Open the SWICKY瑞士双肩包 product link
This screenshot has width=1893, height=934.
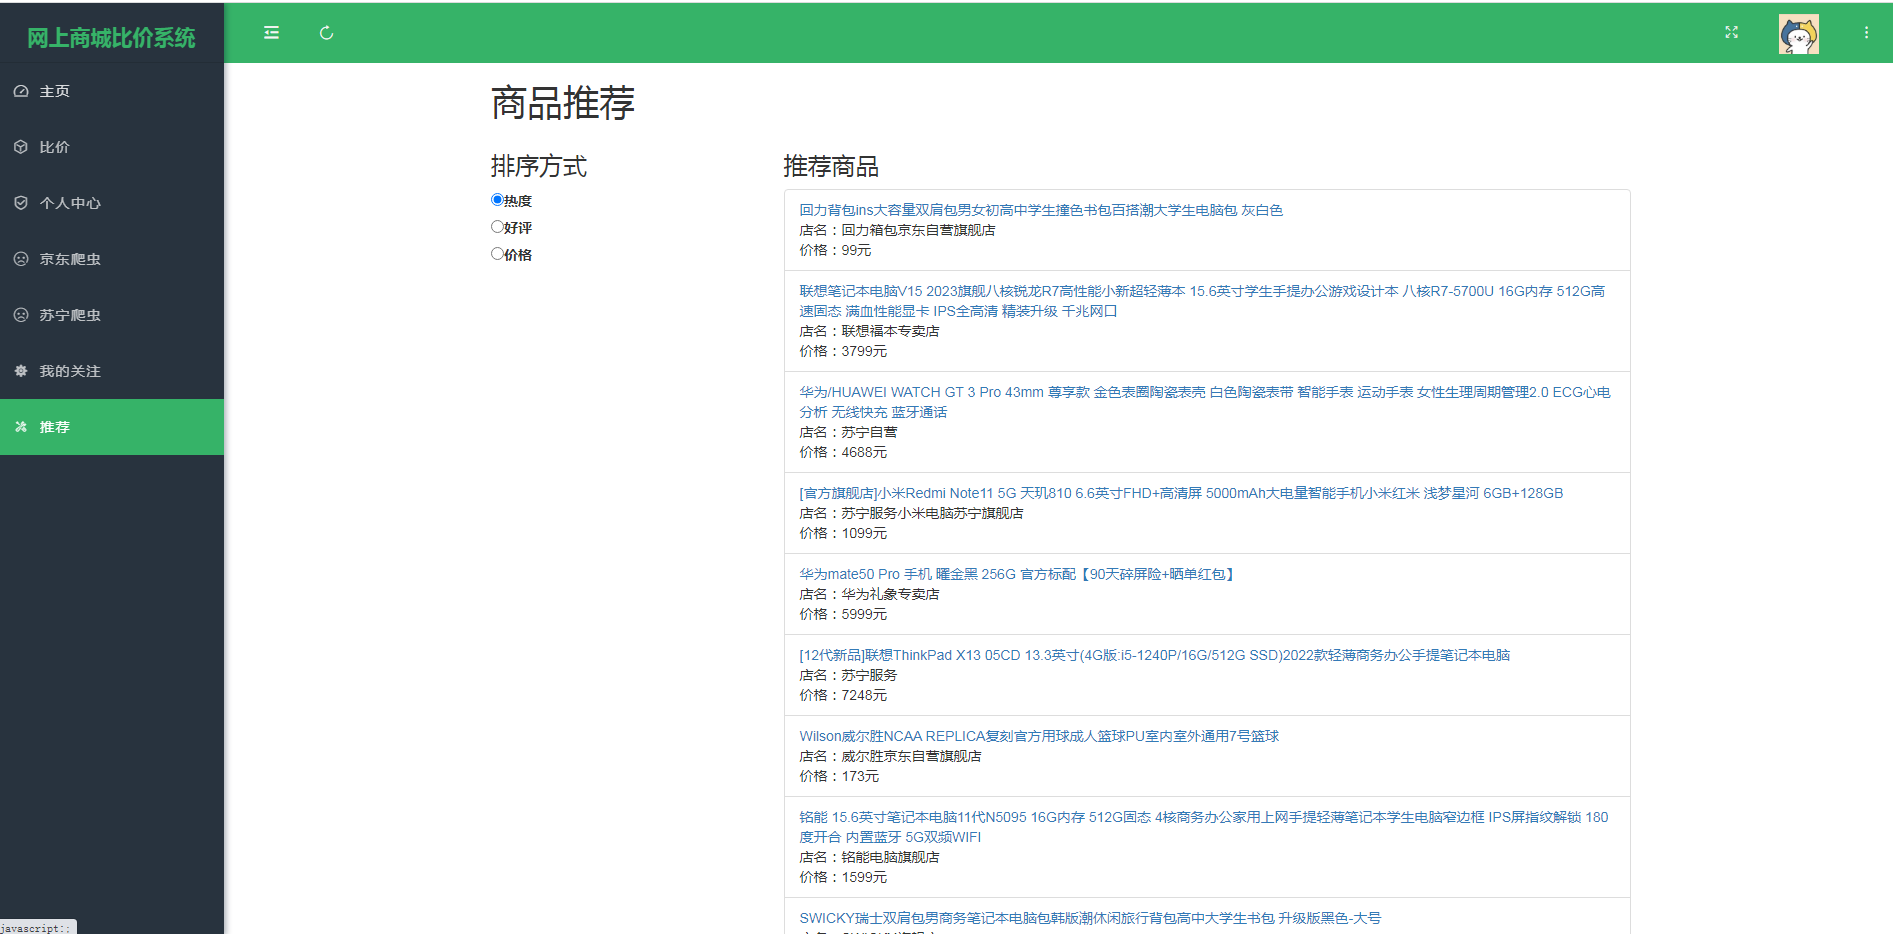point(1090,918)
